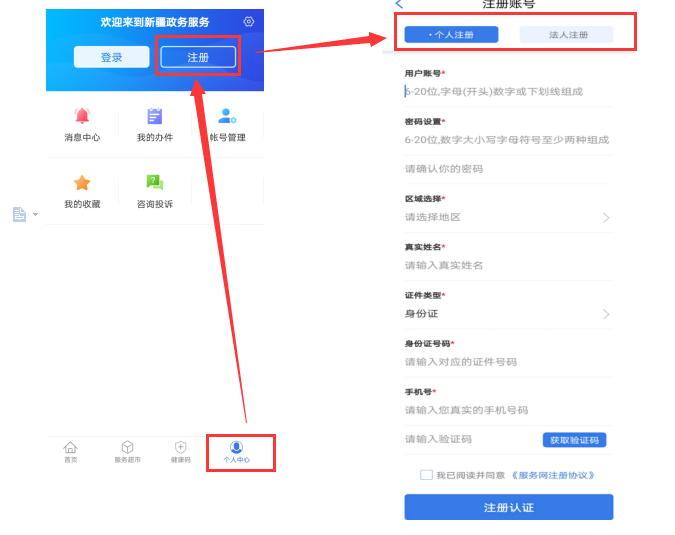675x535 pixels.
Task: Focus the 请确认你的密码 field
Action: 509,169
